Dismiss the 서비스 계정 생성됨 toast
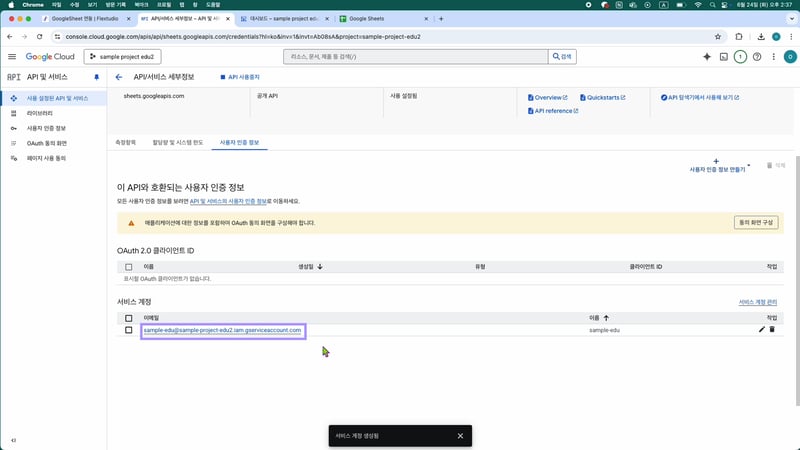This screenshot has height=450, width=800. click(460, 436)
